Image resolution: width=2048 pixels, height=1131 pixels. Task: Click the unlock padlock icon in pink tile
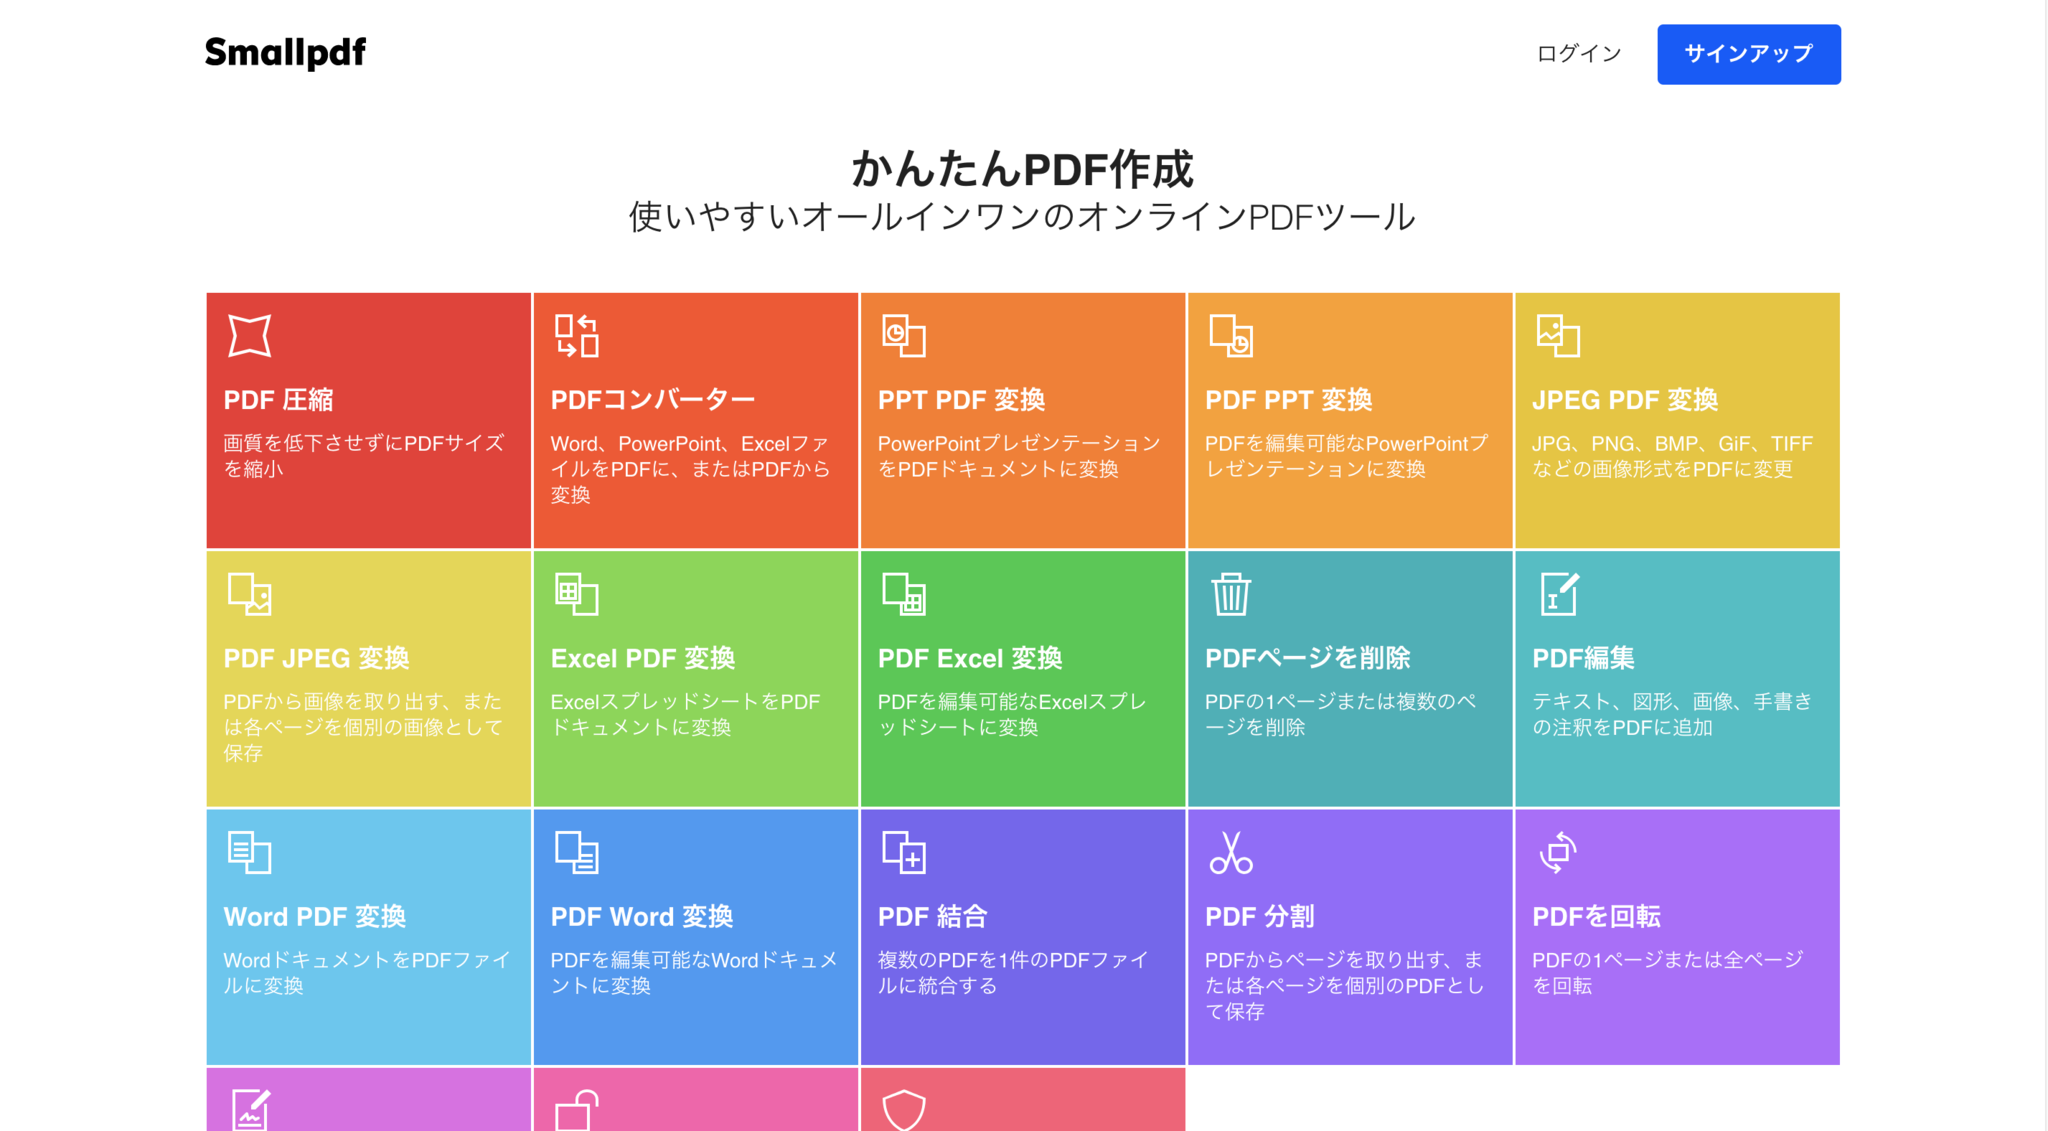pyautogui.click(x=576, y=1110)
